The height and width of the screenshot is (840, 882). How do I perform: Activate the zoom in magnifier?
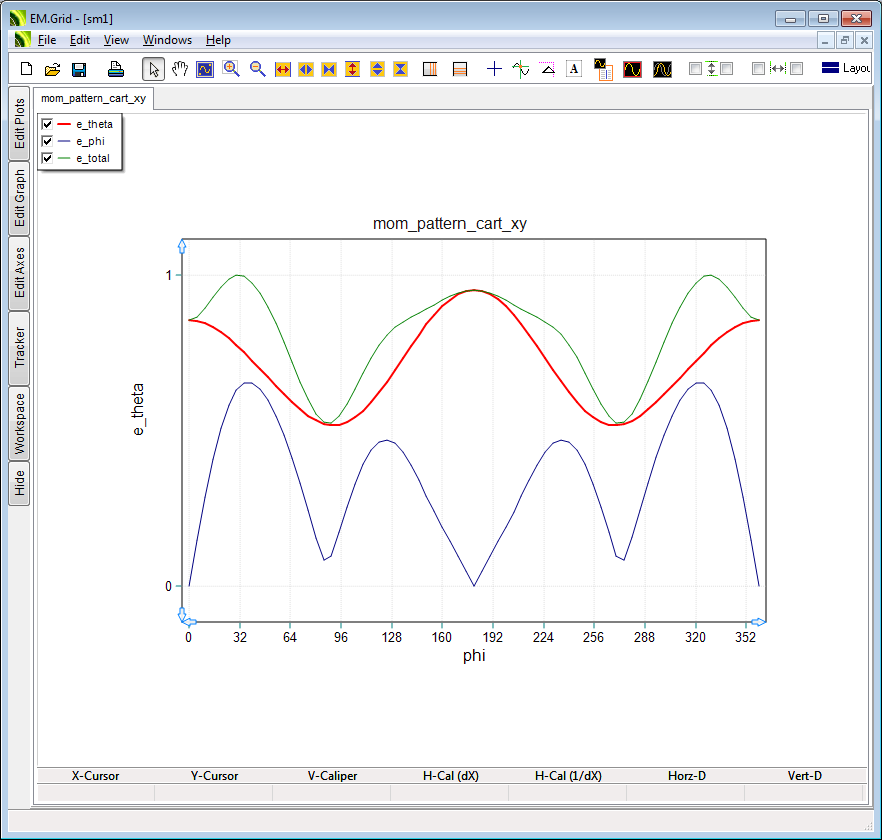click(x=231, y=69)
